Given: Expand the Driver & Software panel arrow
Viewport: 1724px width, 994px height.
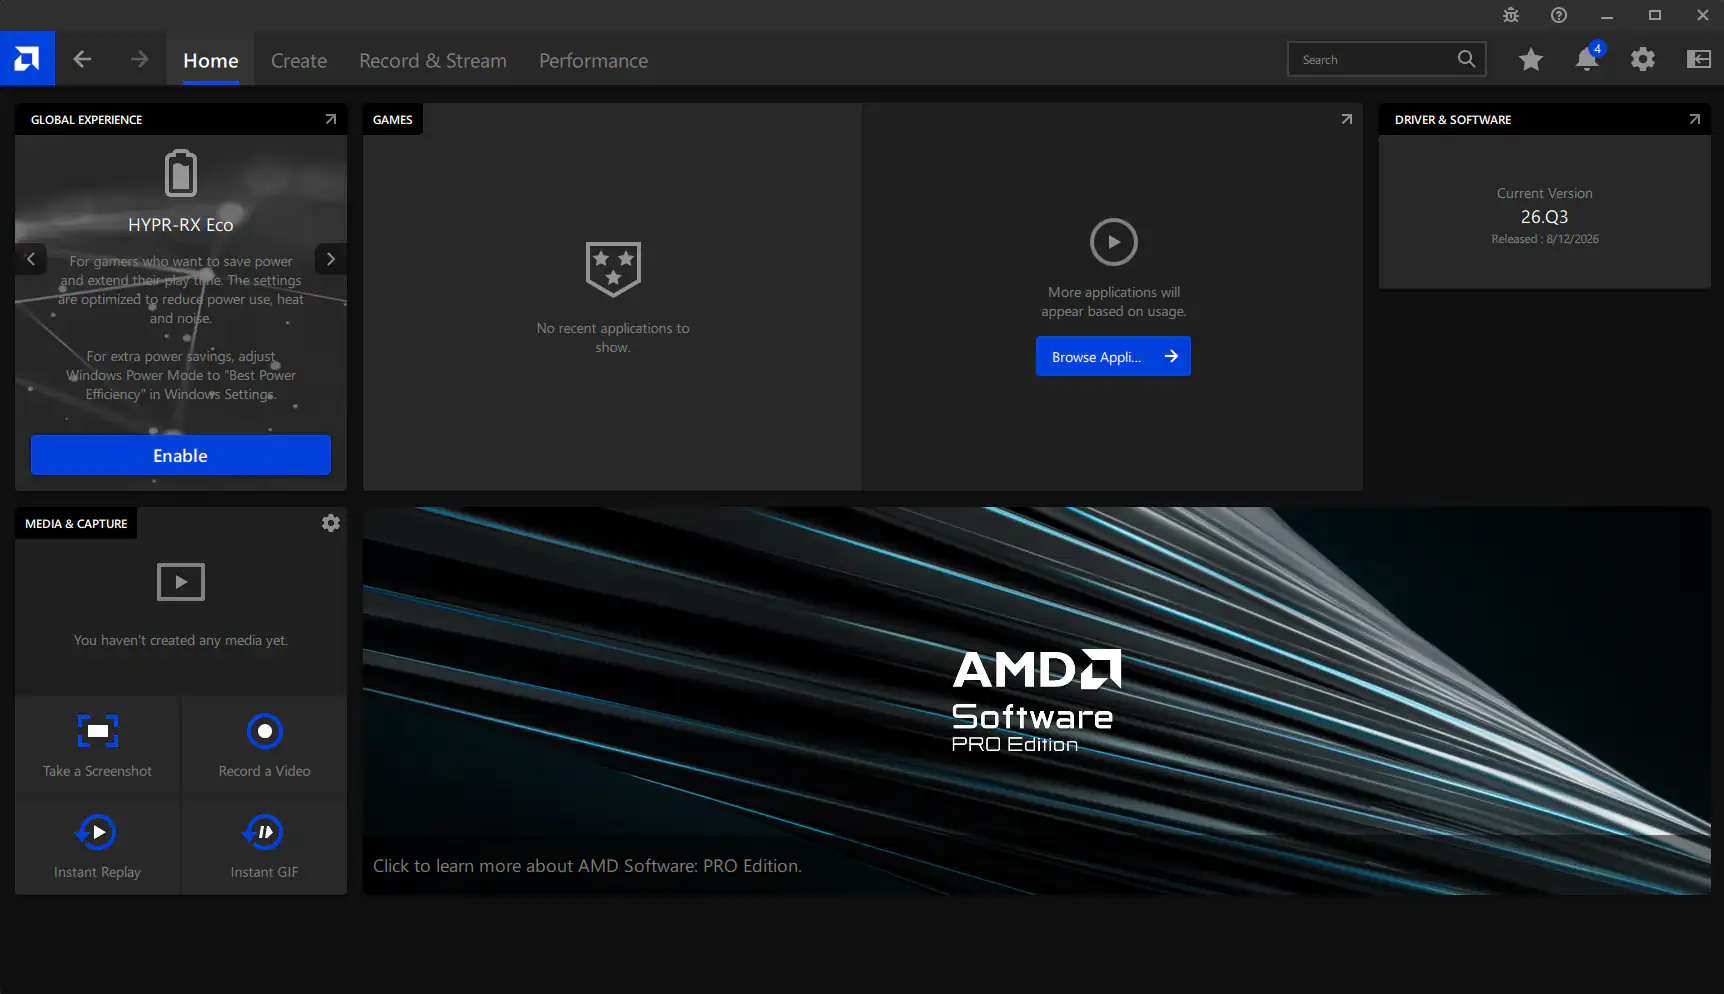Looking at the screenshot, I should [x=1694, y=119].
